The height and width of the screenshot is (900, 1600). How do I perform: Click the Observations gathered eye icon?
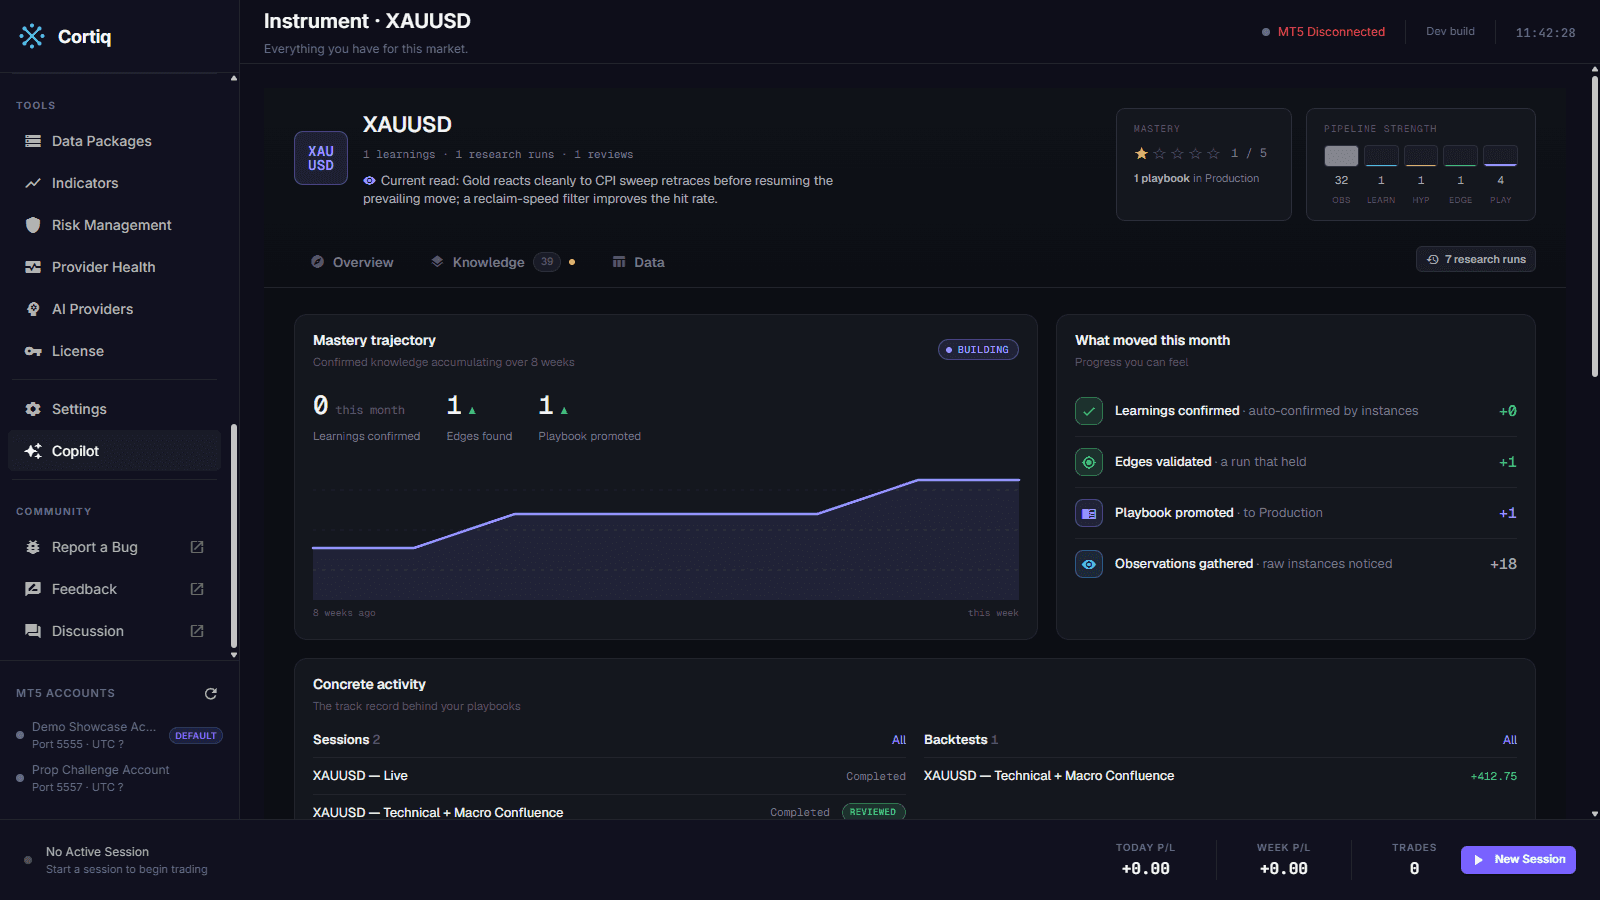pos(1089,564)
